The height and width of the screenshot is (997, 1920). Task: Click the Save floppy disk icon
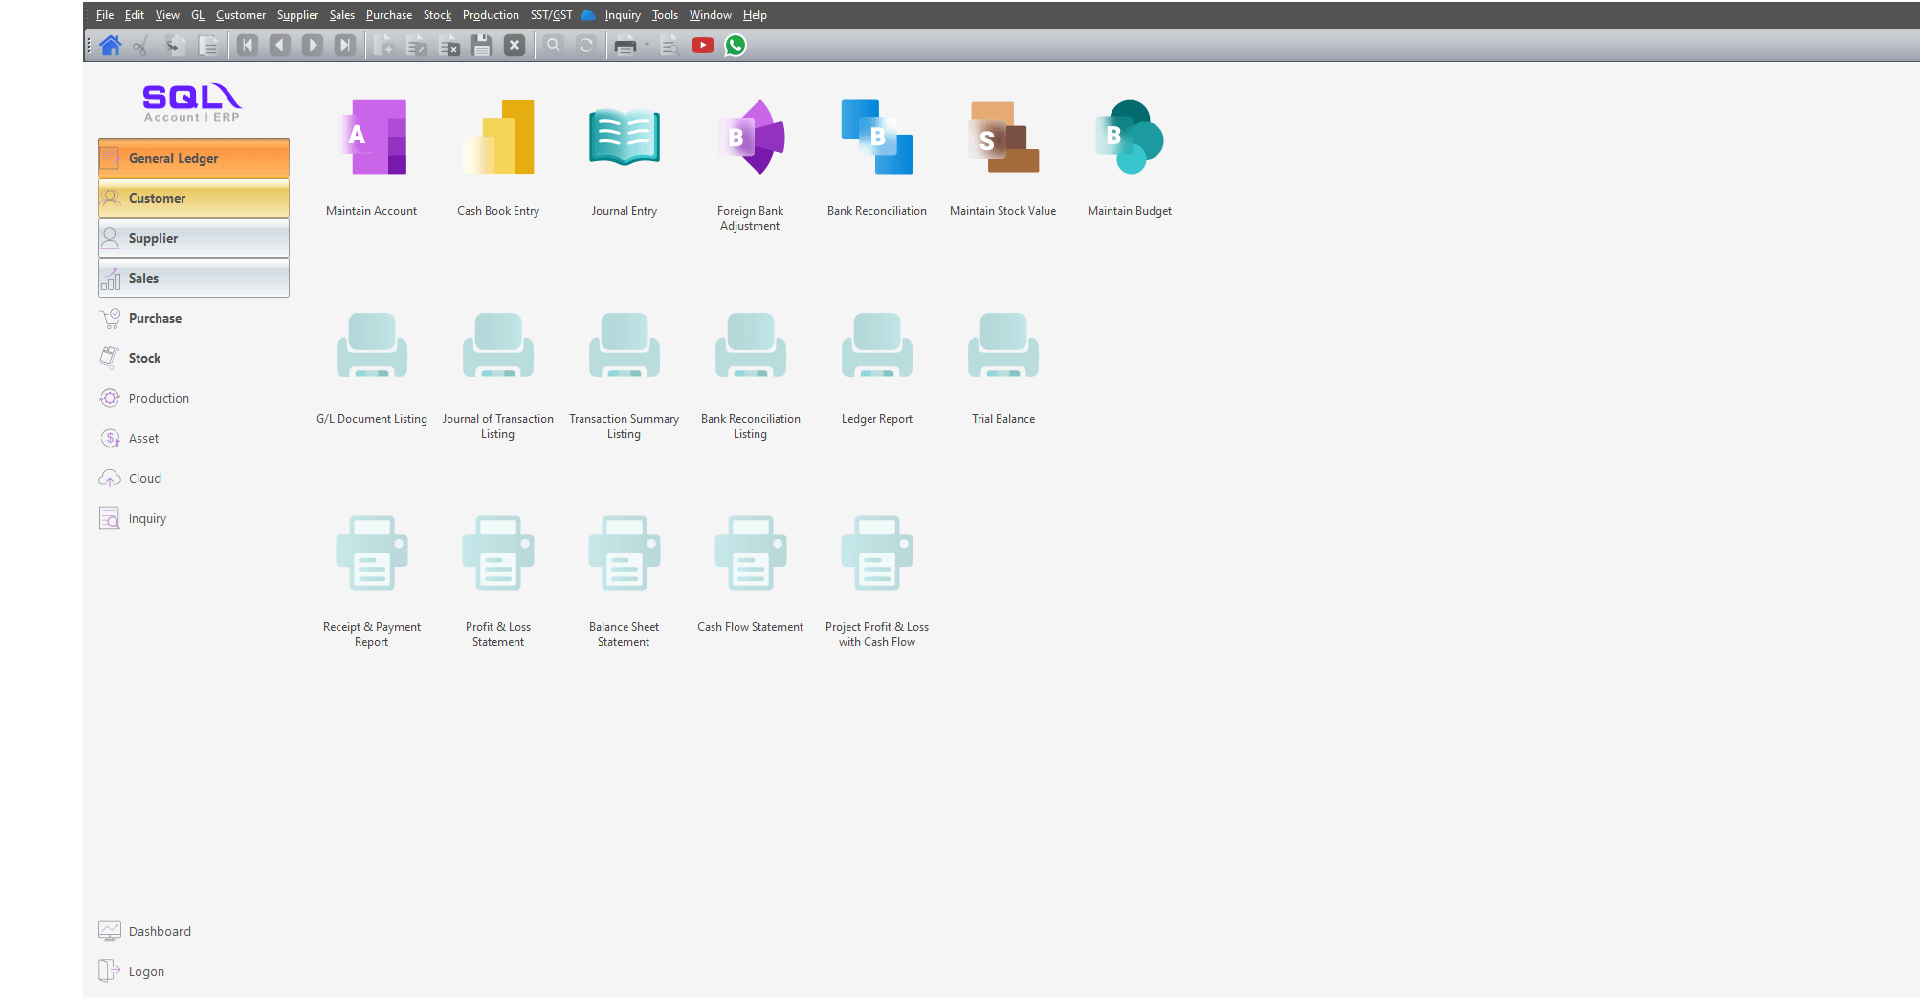(x=482, y=45)
